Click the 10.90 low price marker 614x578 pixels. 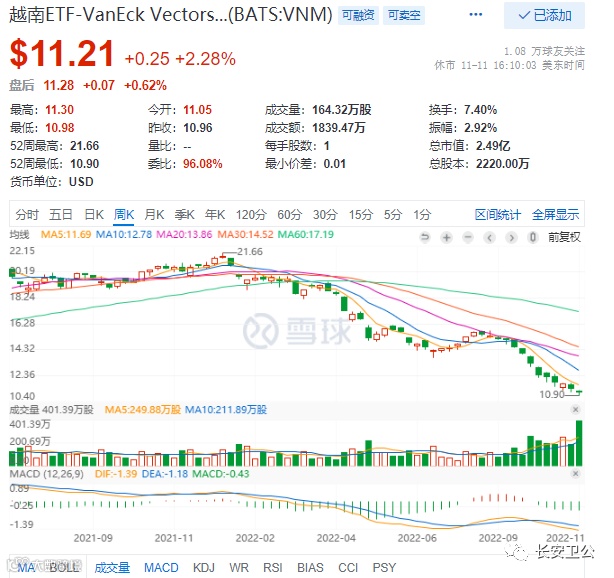click(x=552, y=394)
